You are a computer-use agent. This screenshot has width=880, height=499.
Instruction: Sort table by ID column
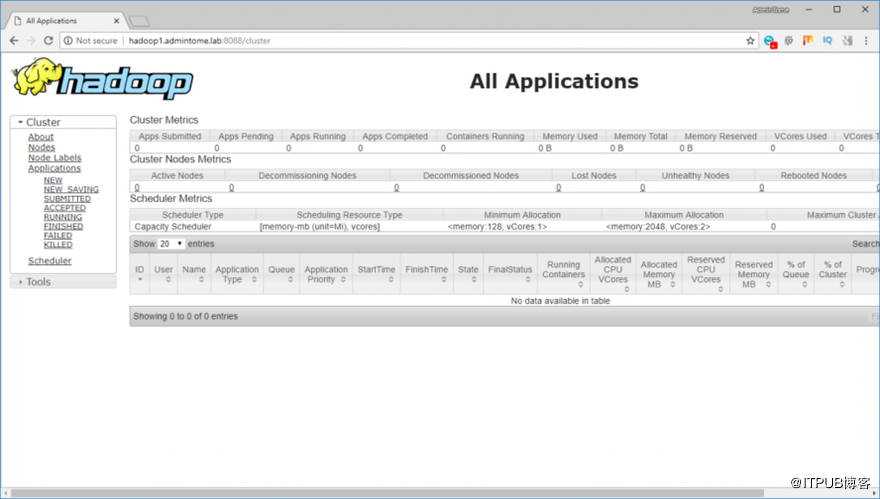(x=140, y=274)
